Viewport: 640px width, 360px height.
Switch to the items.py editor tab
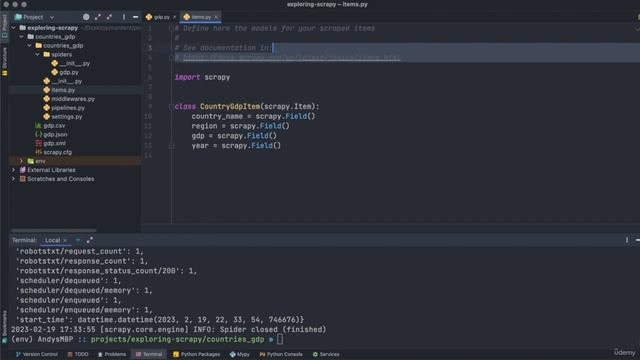click(x=201, y=17)
